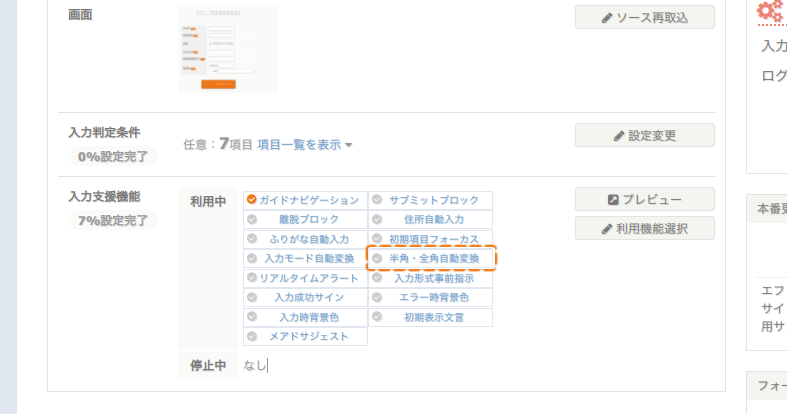Click the リアルタイムアラート check icon
Viewport: 787px width, 414px height.
click(x=252, y=278)
